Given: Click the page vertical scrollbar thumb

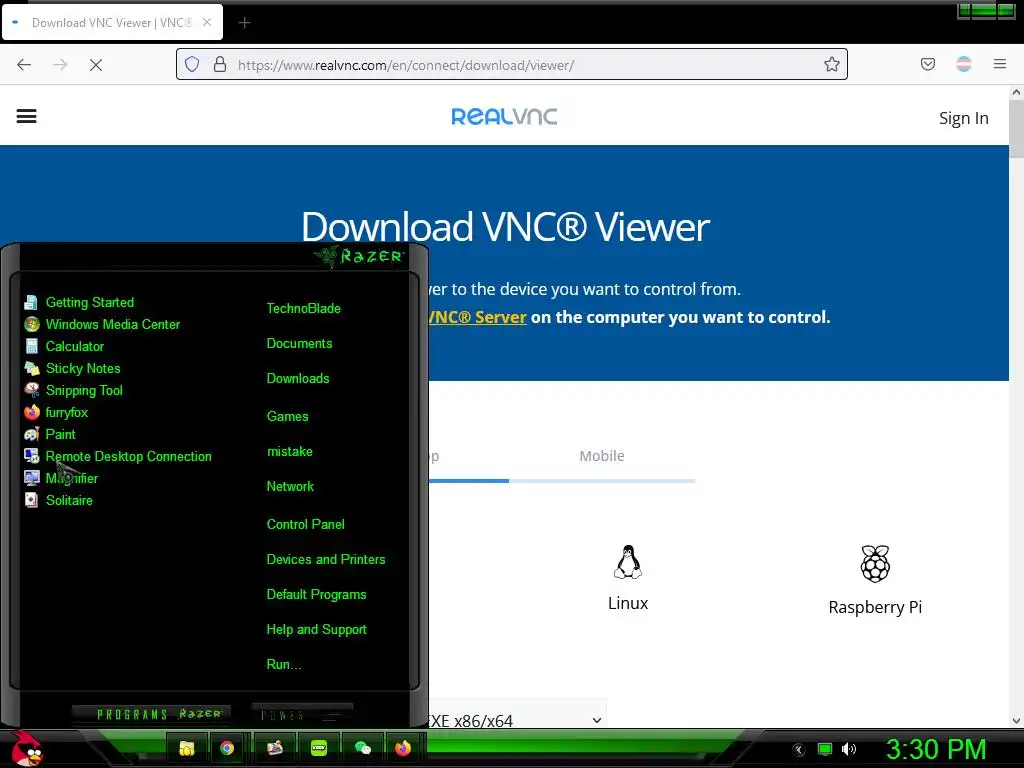Looking at the screenshot, I should (x=1016, y=129).
